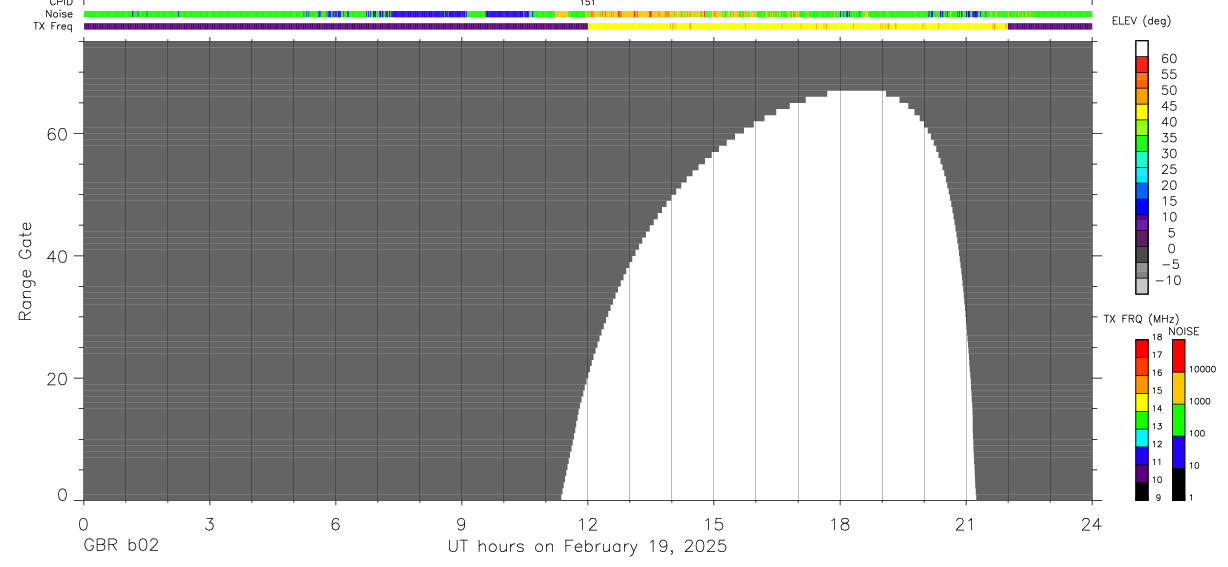1228x567 pixels.
Task: Click the '6' tick on UT hours axis
Action: (x=335, y=524)
